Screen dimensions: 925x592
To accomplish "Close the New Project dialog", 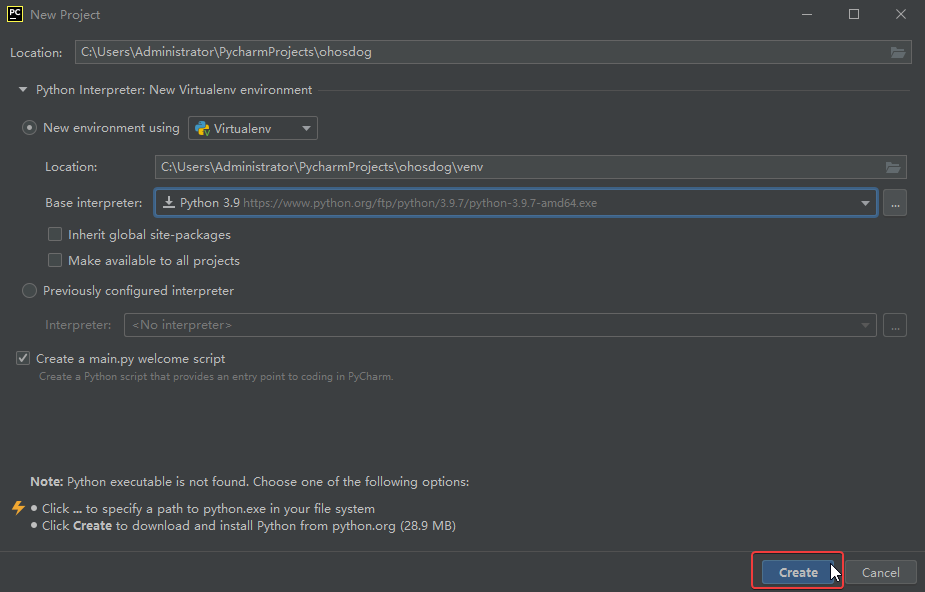I will [x=900, y=14].
